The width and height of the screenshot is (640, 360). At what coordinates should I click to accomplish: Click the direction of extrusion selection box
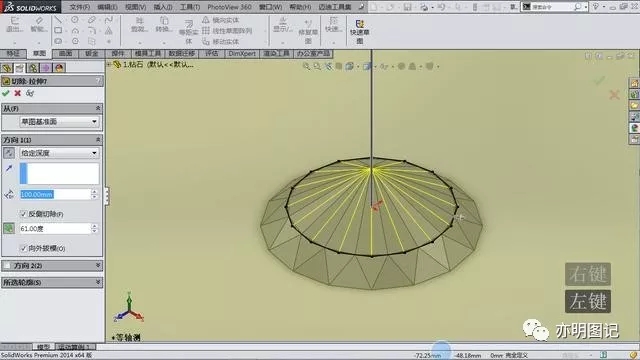[x=59, y=173]
